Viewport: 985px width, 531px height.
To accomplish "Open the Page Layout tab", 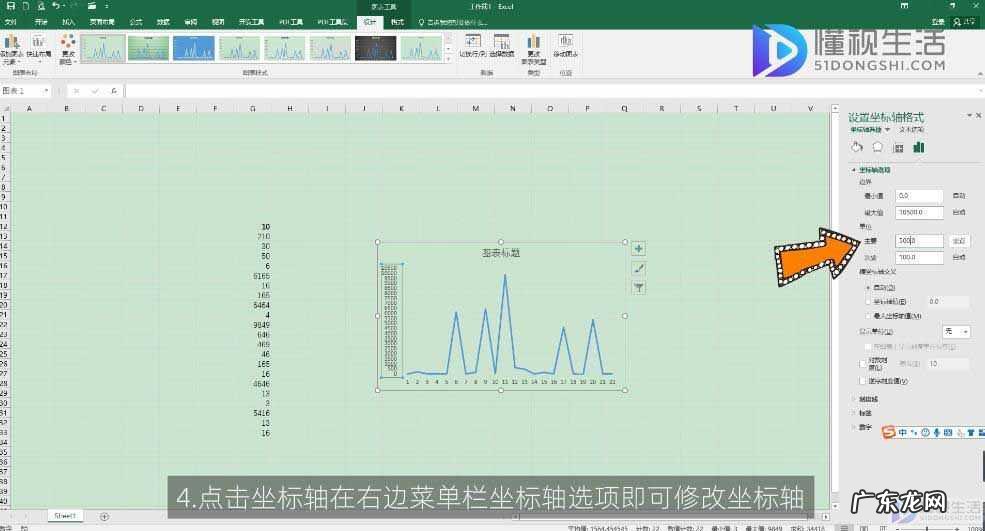I will pos(102,22).
